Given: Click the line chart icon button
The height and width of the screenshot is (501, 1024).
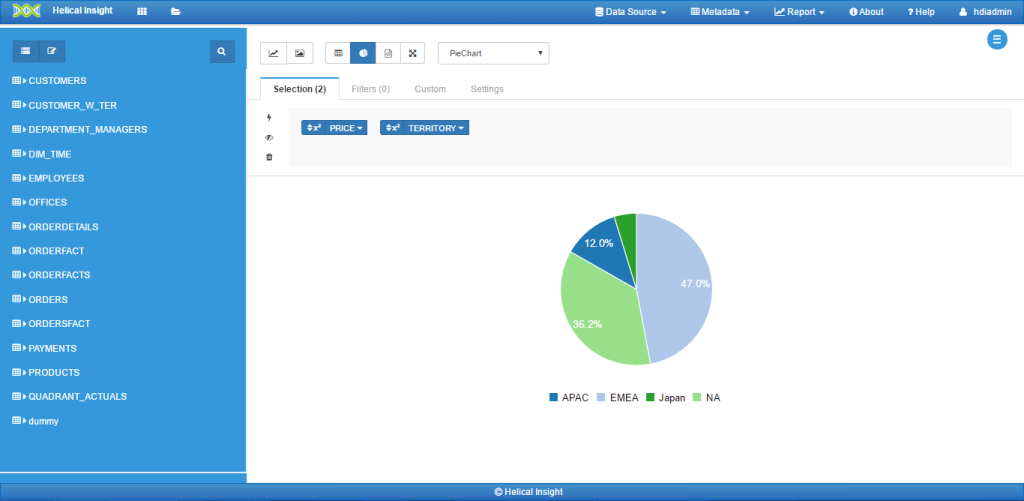Looking at the screenshot, I should 273,52.
